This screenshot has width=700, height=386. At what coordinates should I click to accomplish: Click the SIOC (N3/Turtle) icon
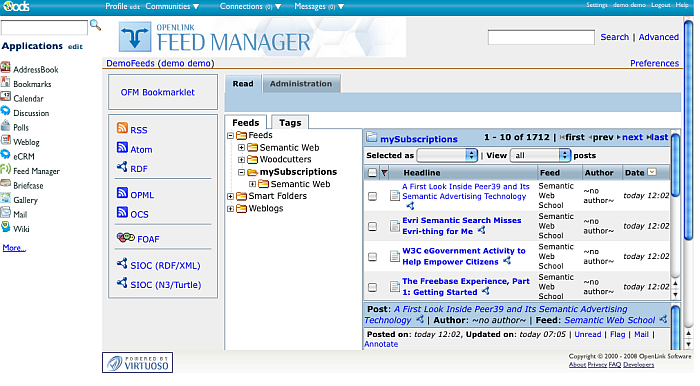pyautogui.click(x=122, y=282)
